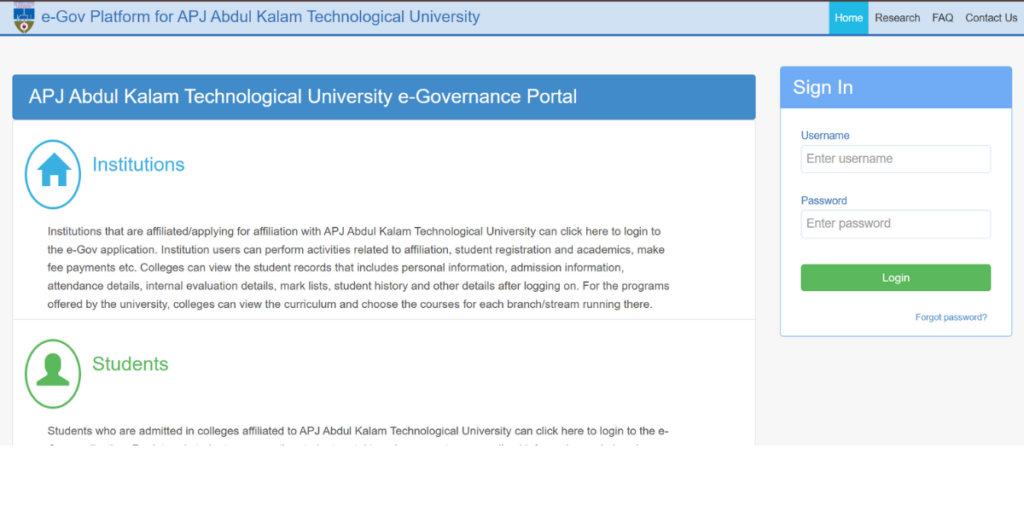Focus the Enter username field
This screenshot has height=512, width=1024.
tap(895, 159)
